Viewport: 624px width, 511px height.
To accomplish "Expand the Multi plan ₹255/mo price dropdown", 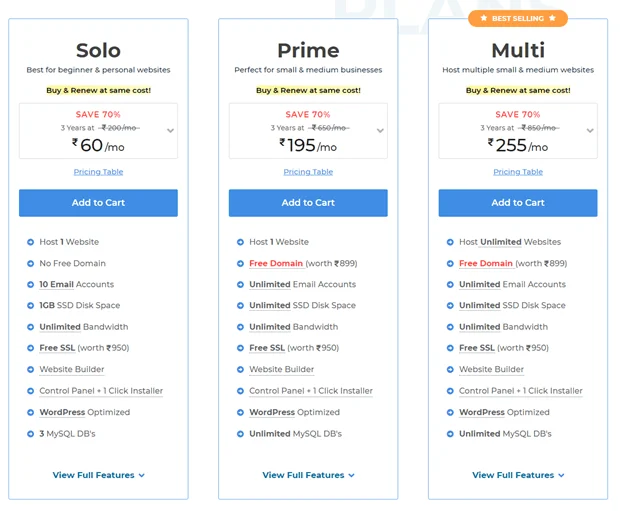I will pyautogui.click(x=590, y=131).
